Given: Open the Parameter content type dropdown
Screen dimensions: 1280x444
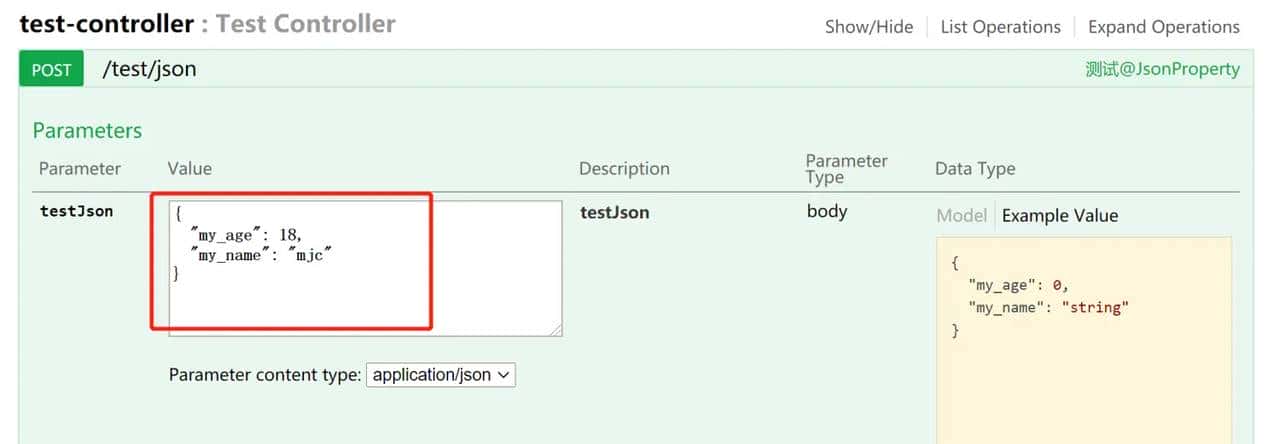Looking at the screenshot, I should [x=441, y=375].
